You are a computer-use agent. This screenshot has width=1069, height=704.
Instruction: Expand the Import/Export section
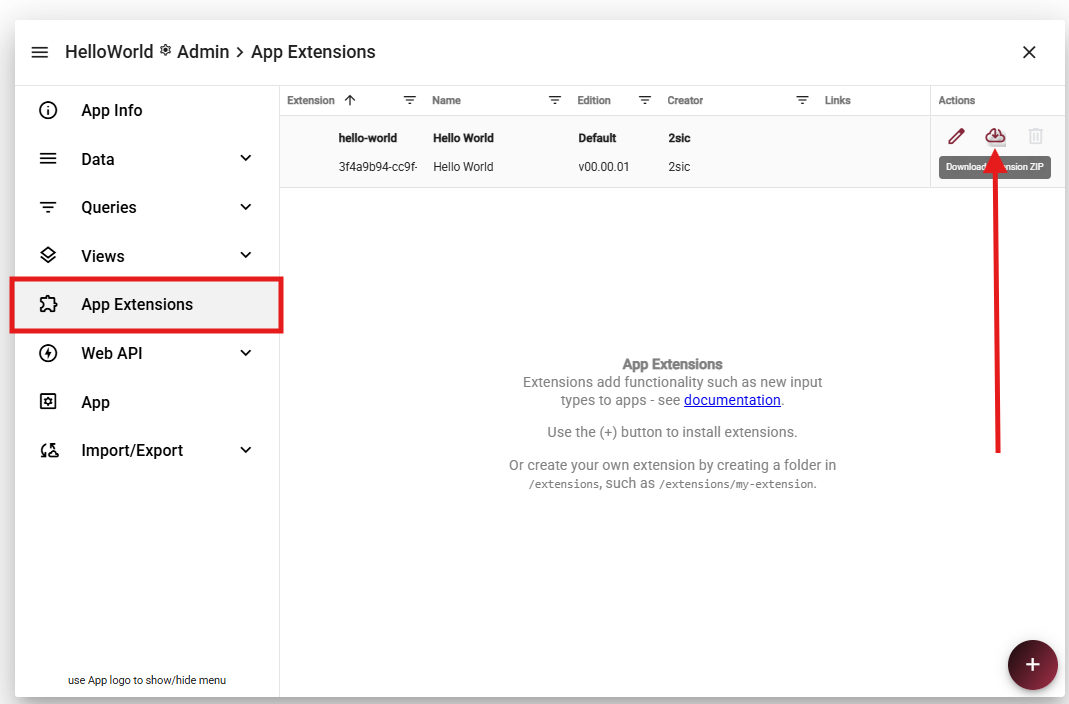point(246,450)
